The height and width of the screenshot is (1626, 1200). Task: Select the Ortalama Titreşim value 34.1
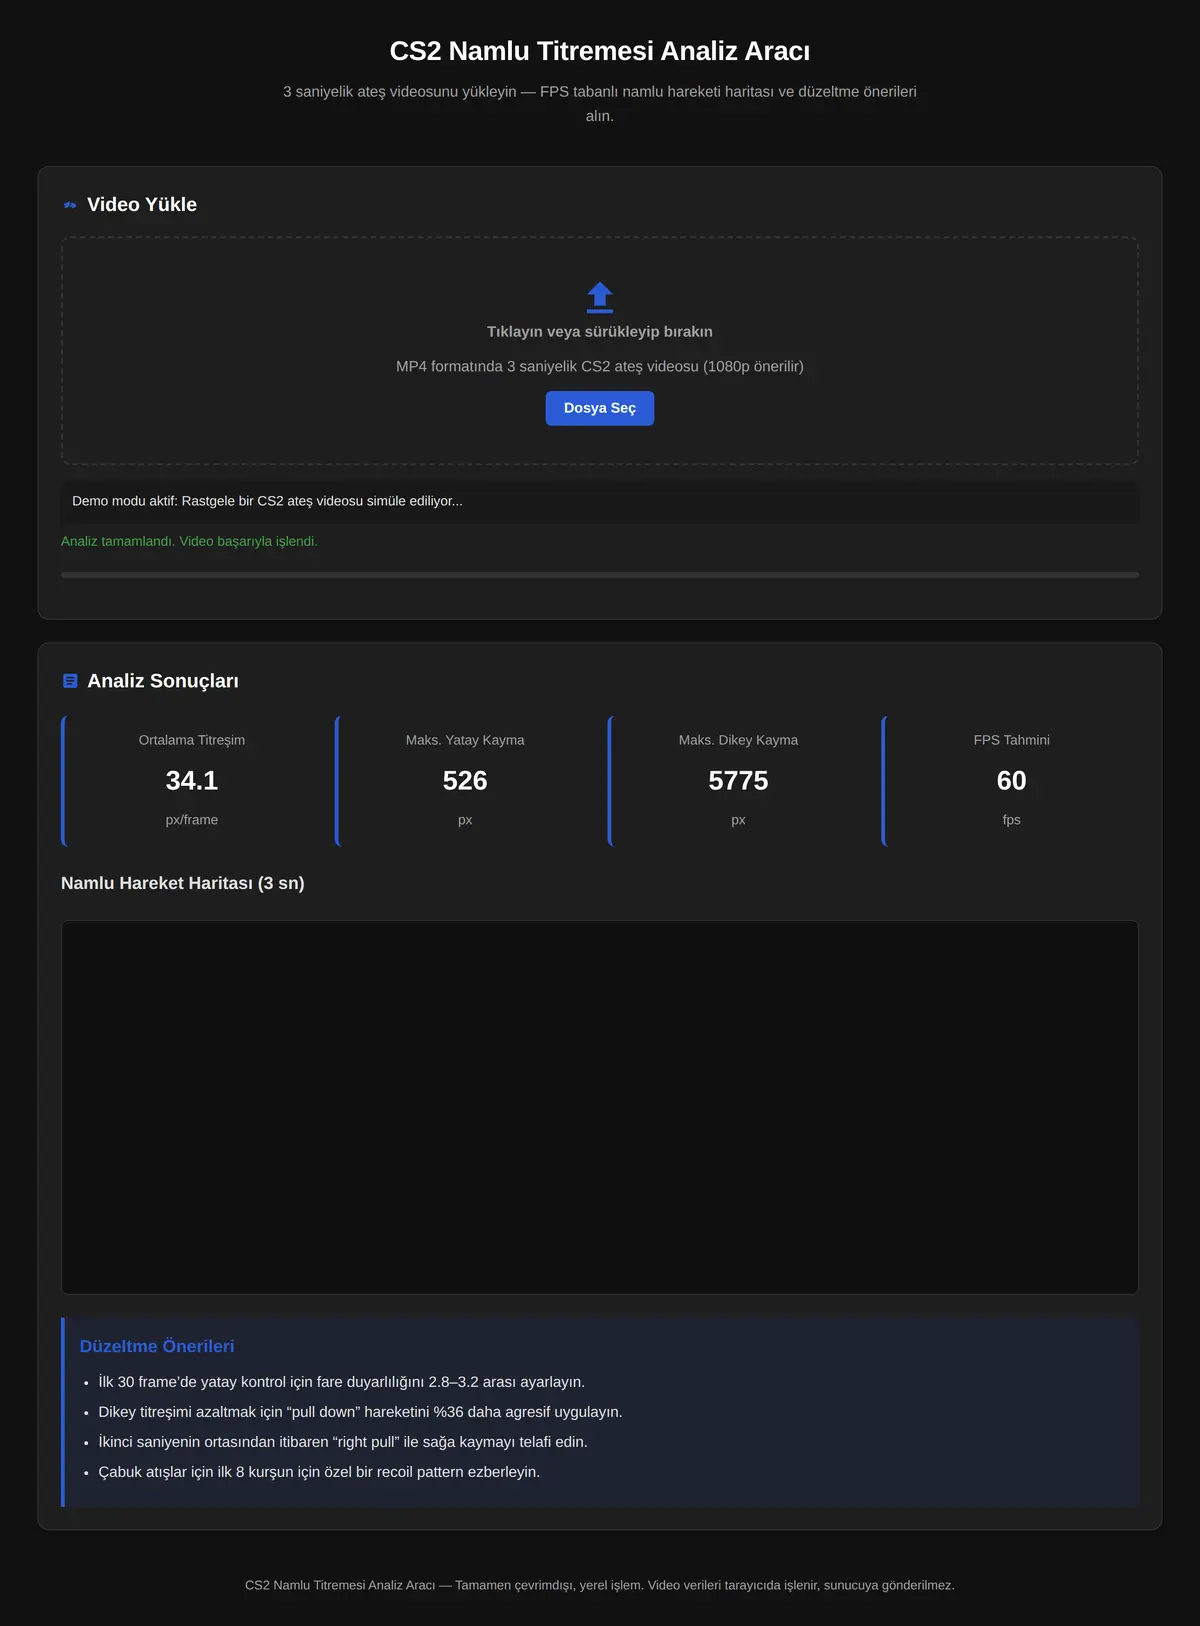pos(192,780)
